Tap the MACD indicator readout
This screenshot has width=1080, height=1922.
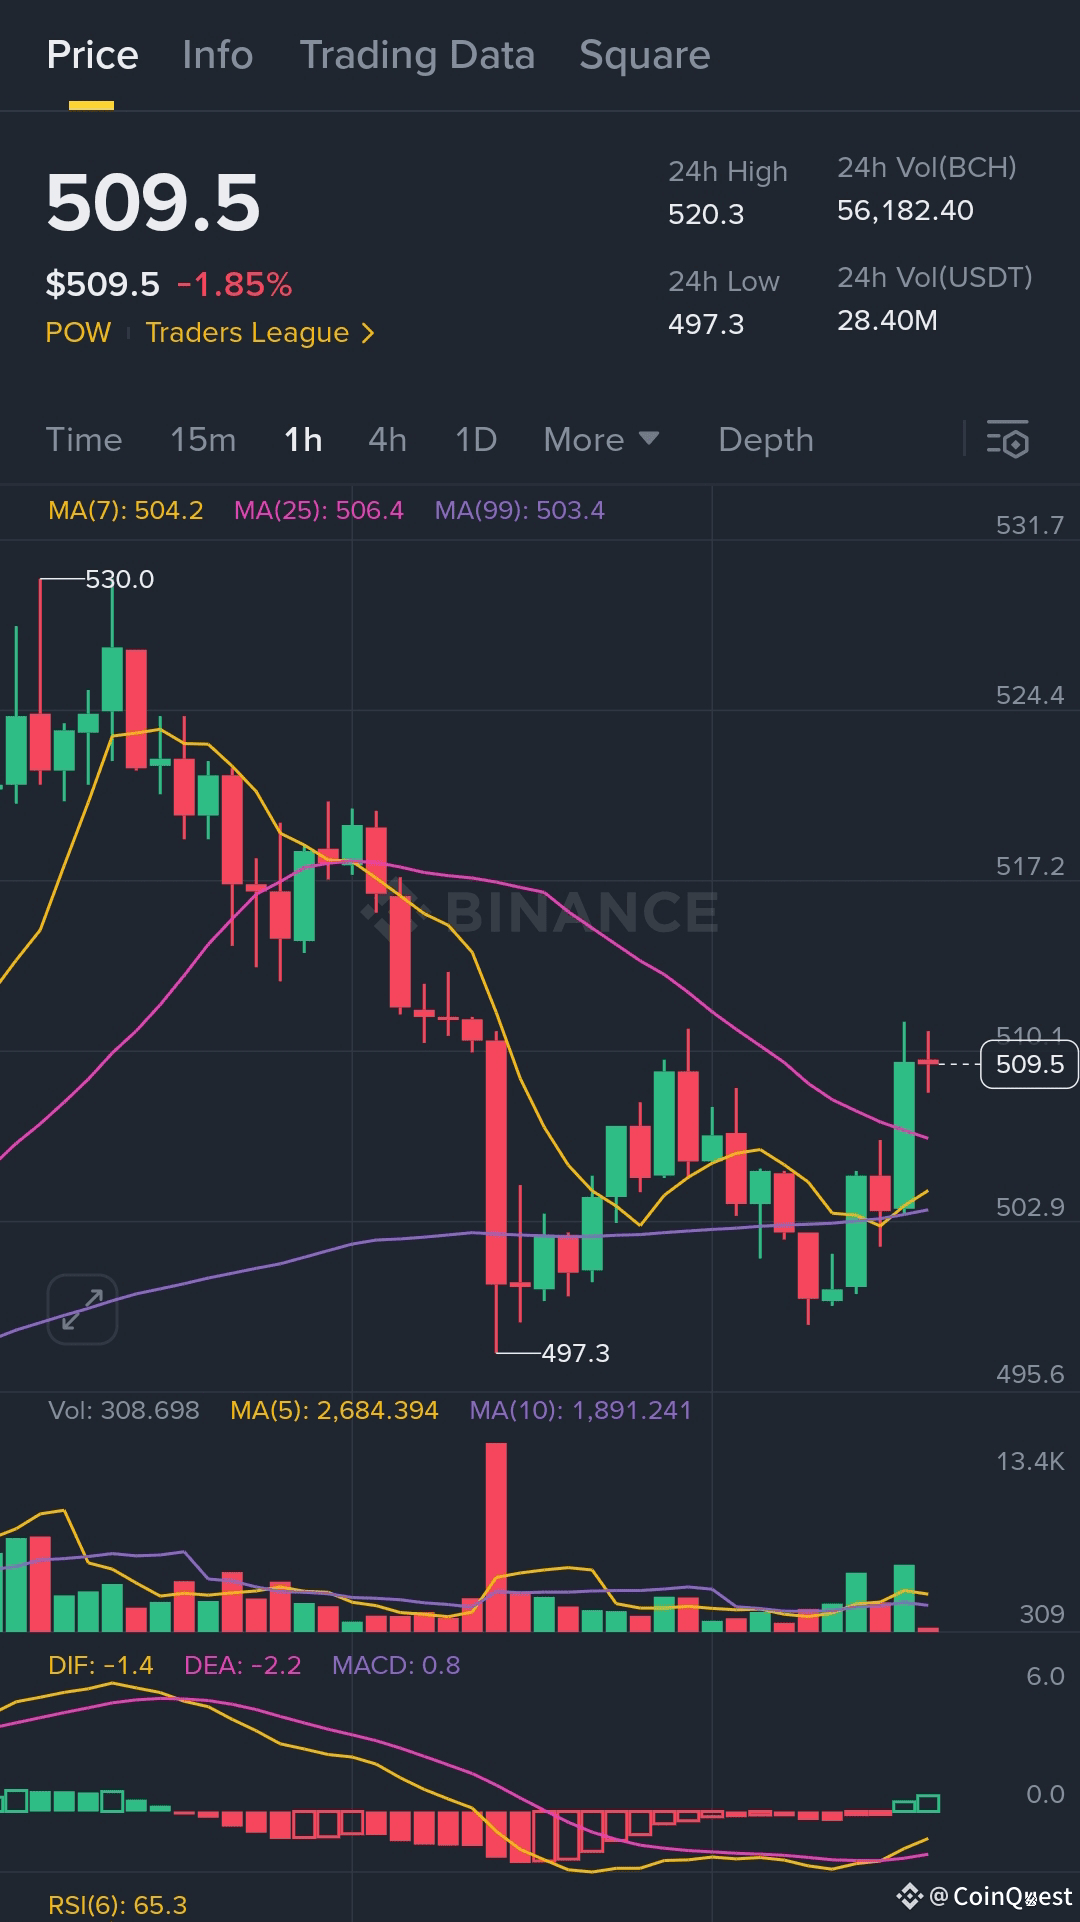[x=396, y=1665]
